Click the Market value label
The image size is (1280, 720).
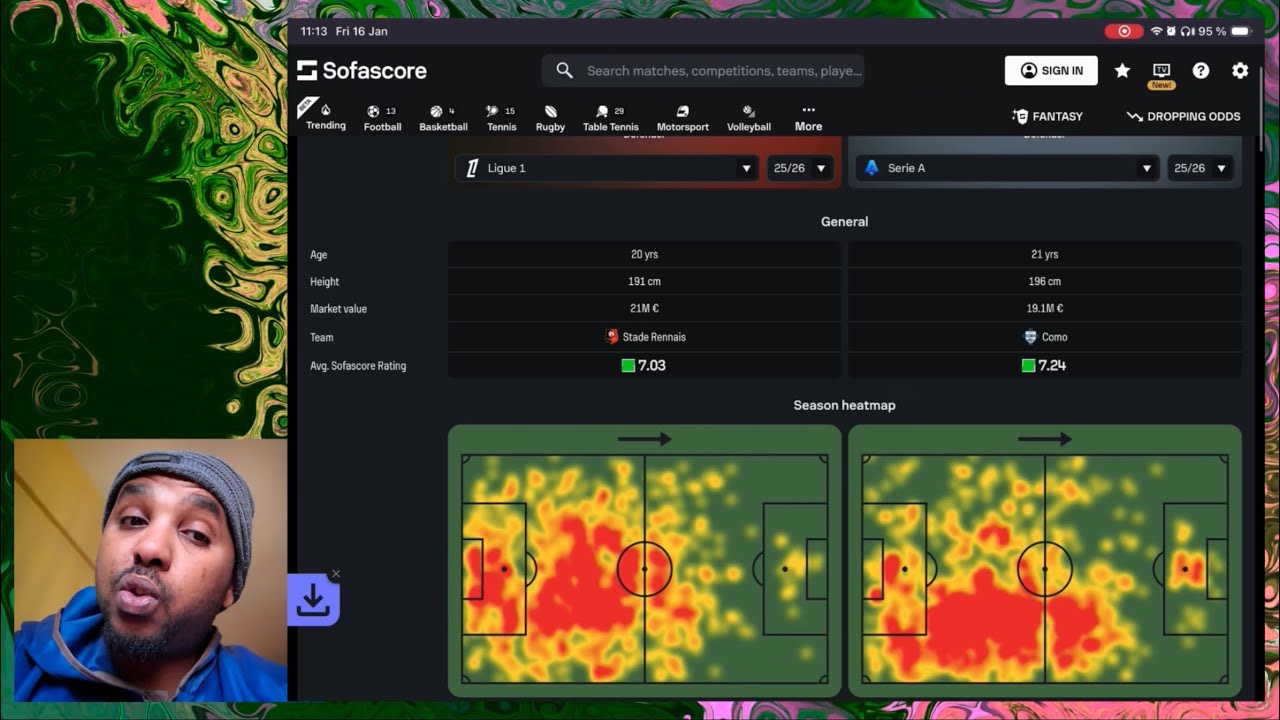(338, 309)
